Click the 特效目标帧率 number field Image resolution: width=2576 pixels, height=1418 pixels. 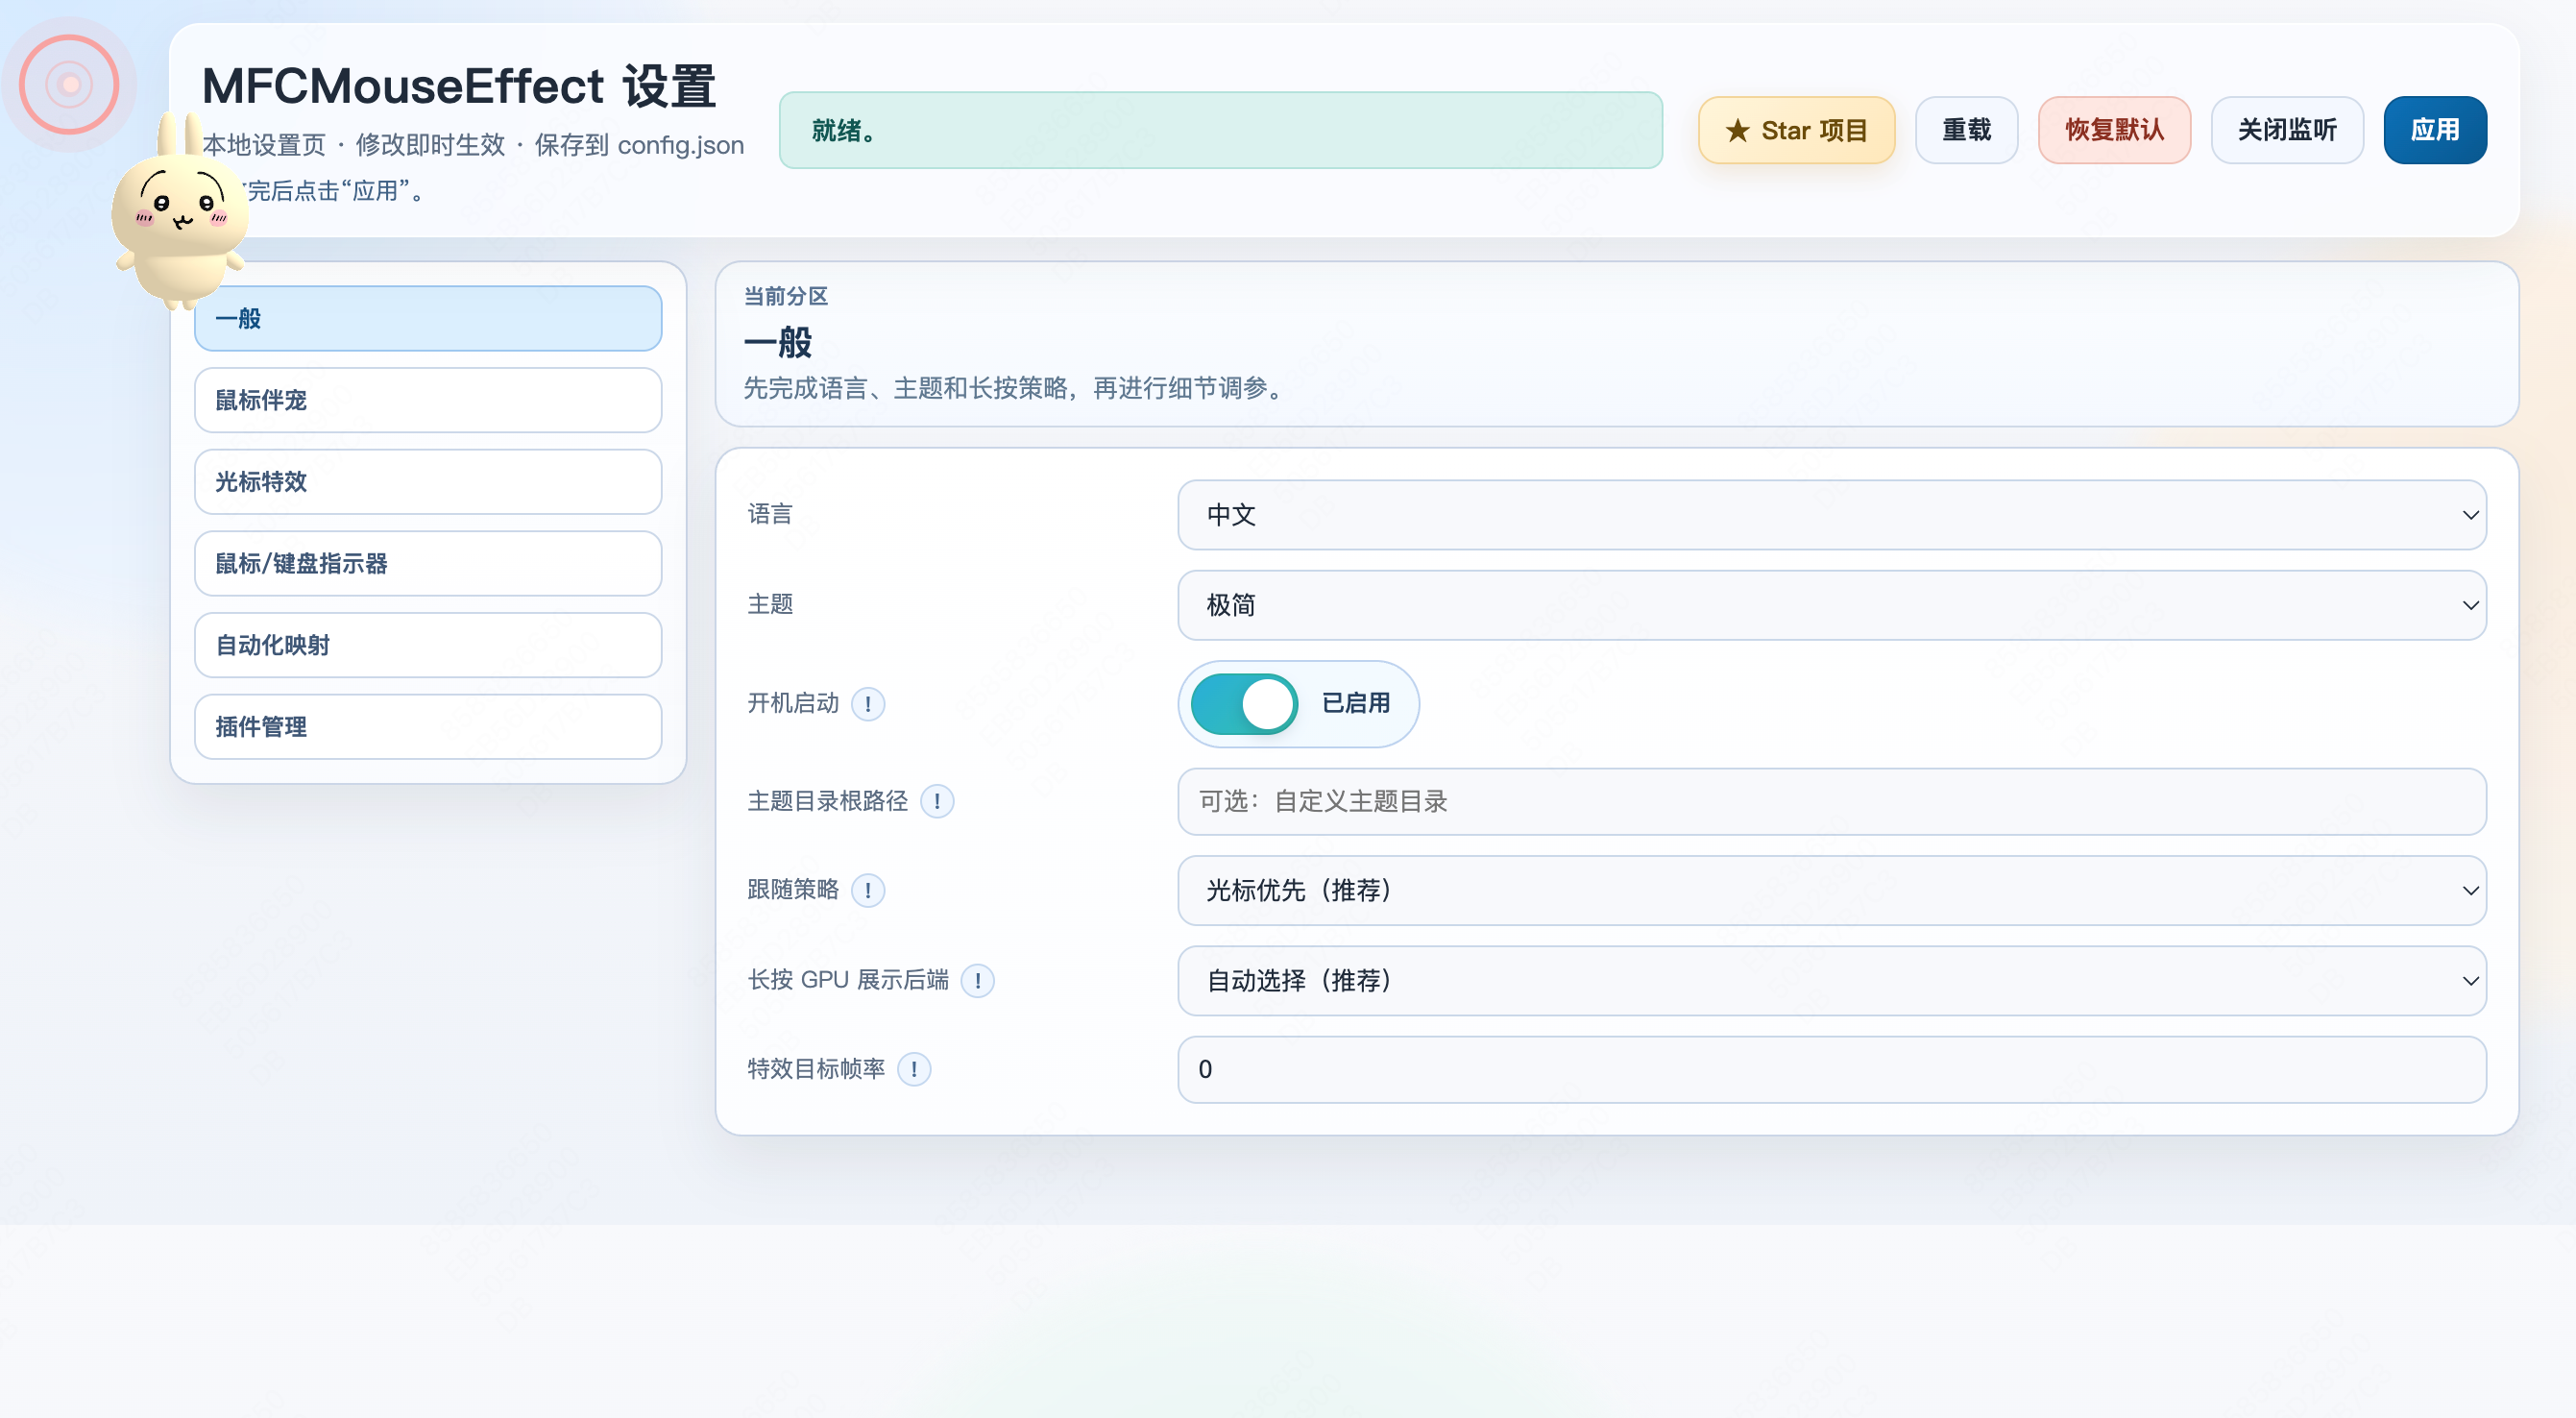[x=1831, y=1069]
